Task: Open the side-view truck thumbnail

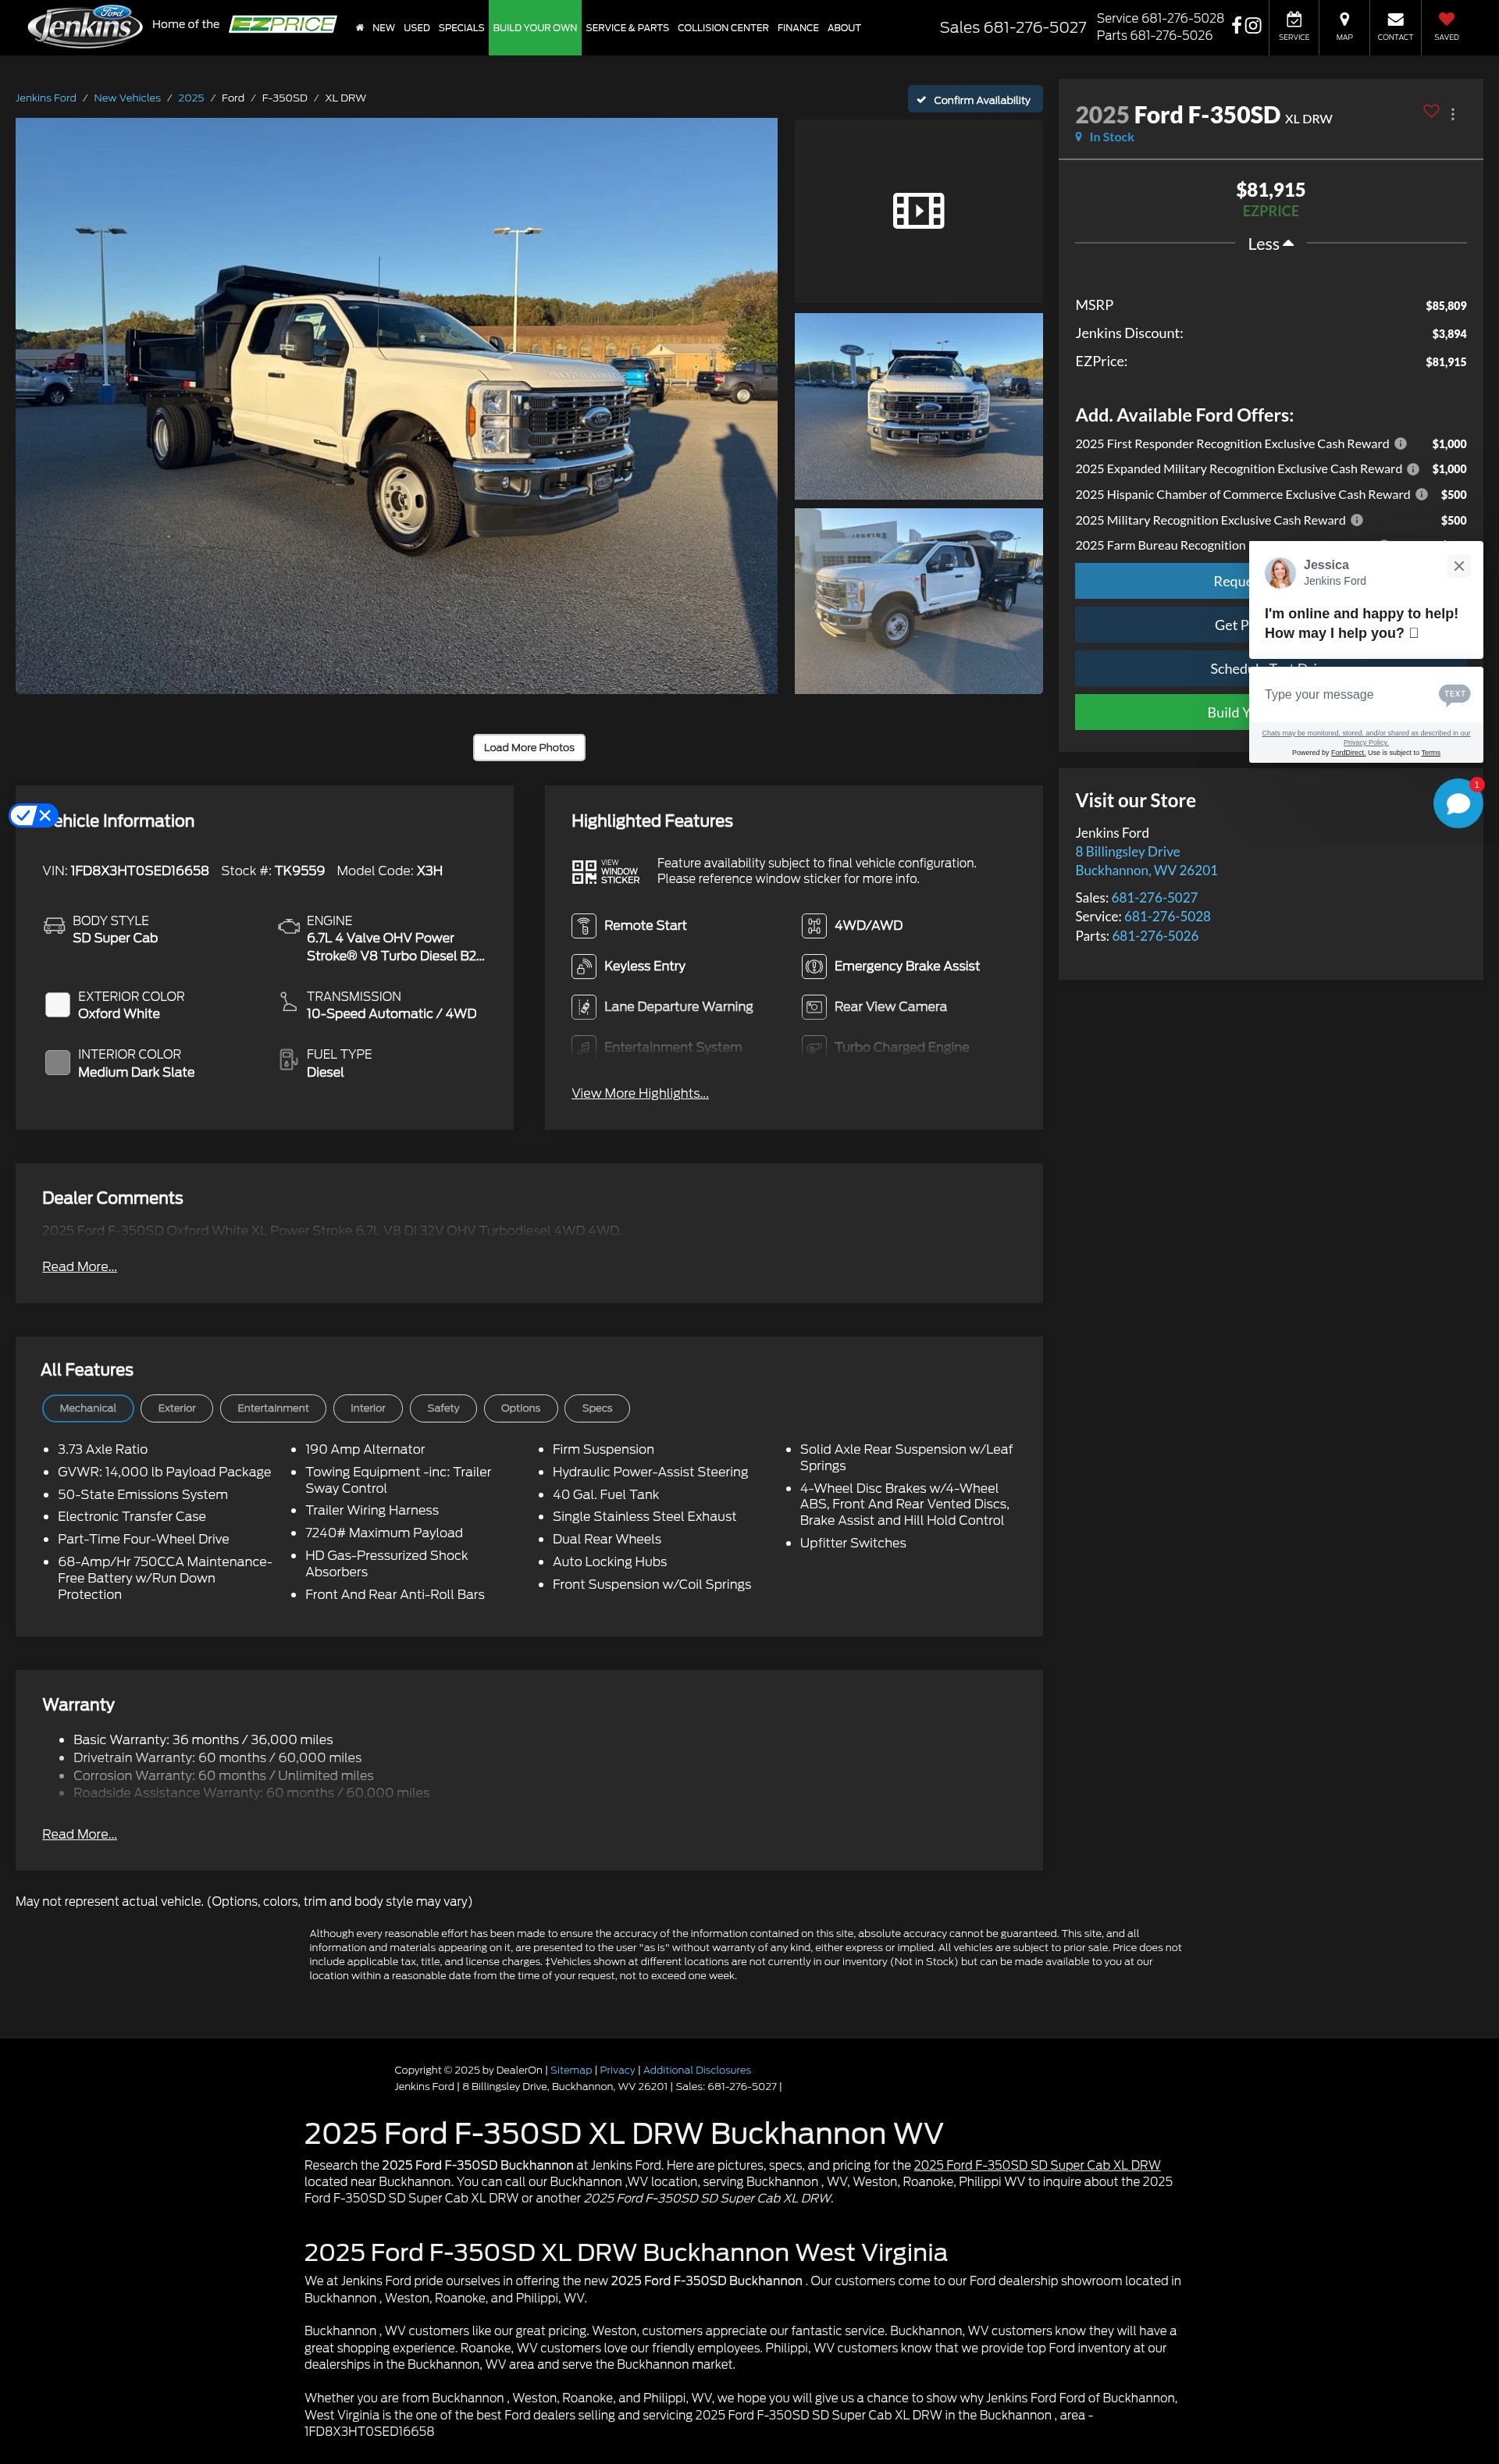Action: point(918,601)
